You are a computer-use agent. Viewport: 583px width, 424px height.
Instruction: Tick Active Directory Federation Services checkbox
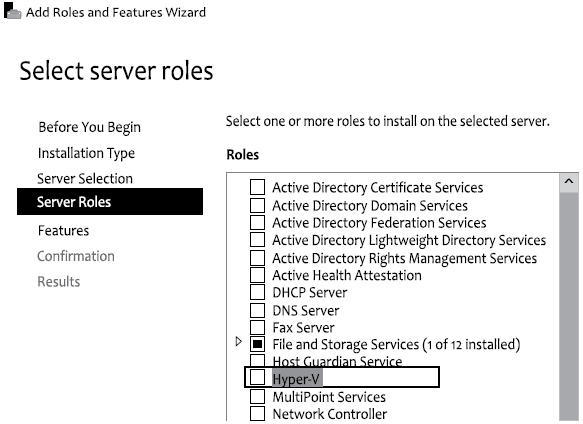pos(257,222)
